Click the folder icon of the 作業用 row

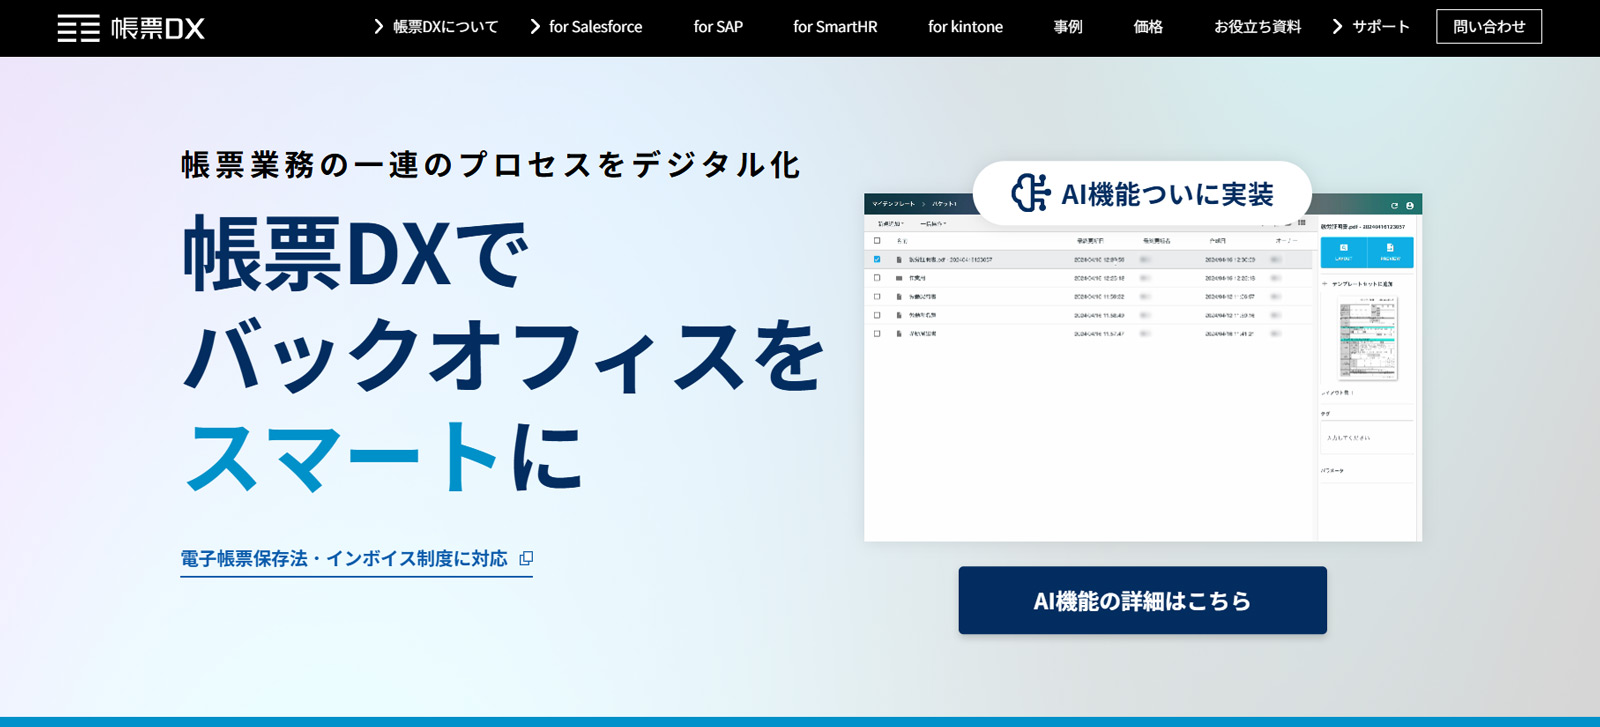pos(899,278)
